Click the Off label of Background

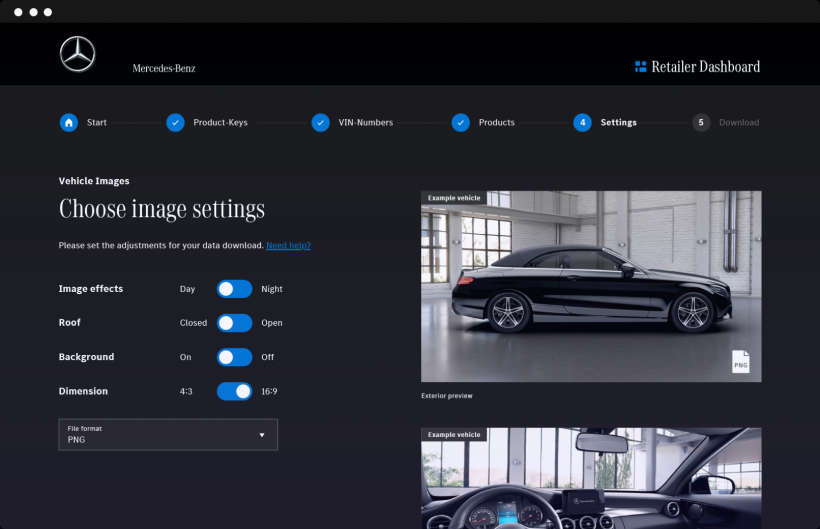(267, 357)
